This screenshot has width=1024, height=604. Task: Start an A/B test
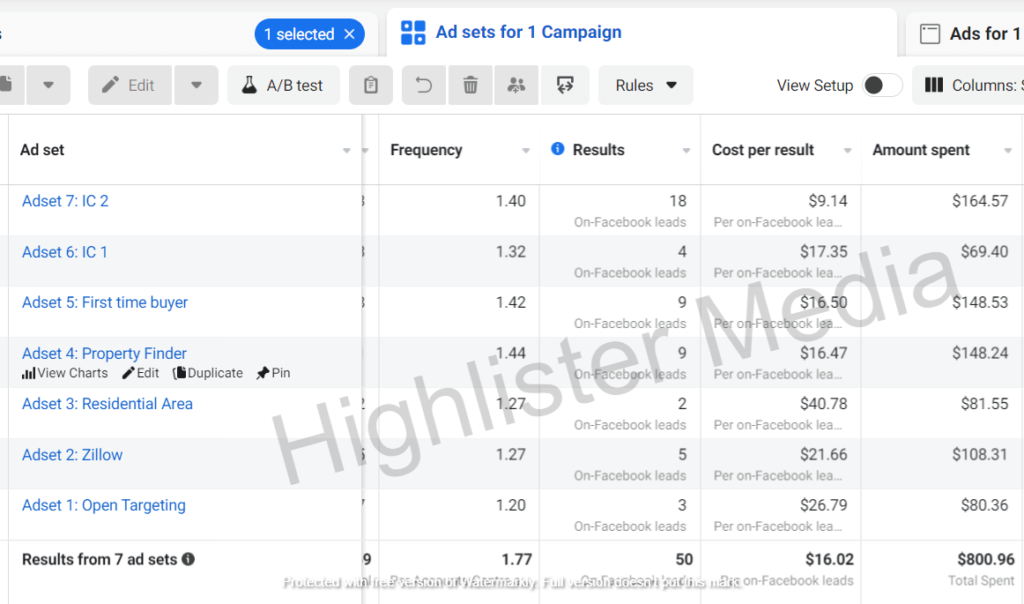coord(283,86)
